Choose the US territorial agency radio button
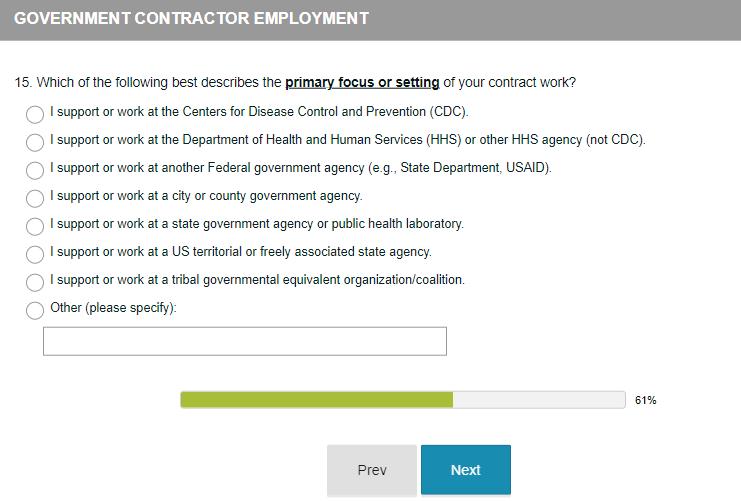Screen dimensions: 741x501 pos(35,255)
